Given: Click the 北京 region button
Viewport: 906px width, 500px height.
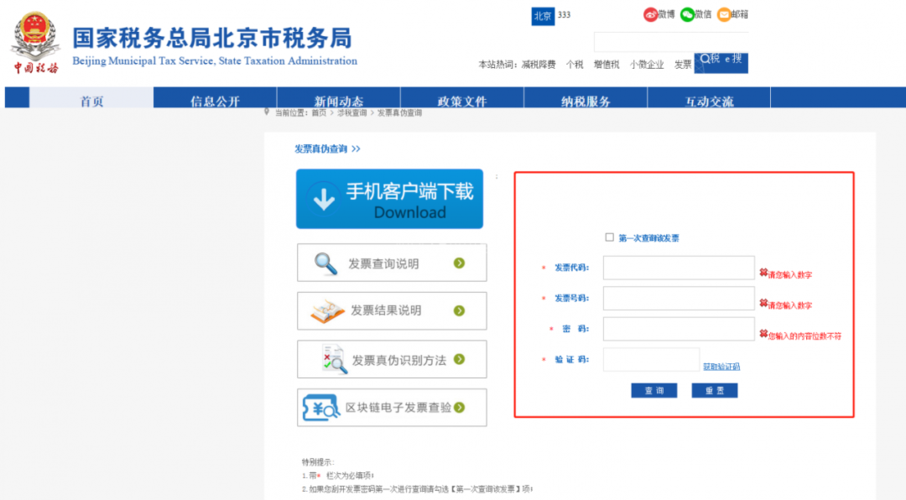Looking at the screenshot, I should tap(543, 16).
